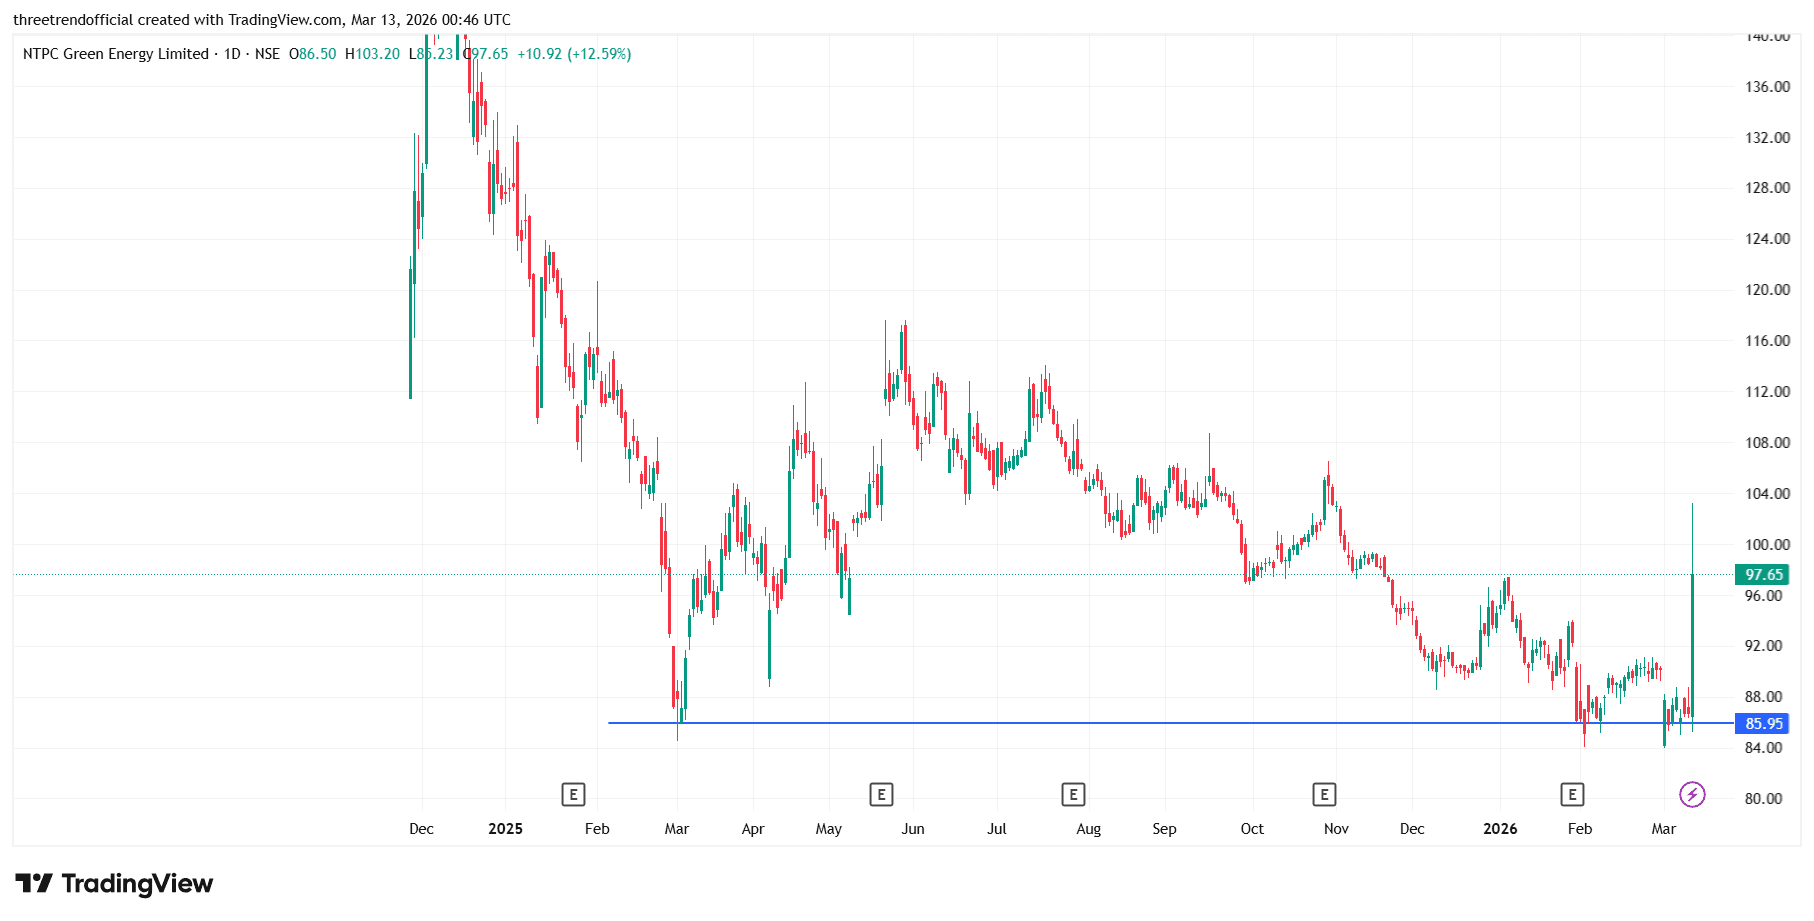Click the change value +10.92 (+12.59%)
This screenshot has width=1814, height=921.
click(574, 54)
